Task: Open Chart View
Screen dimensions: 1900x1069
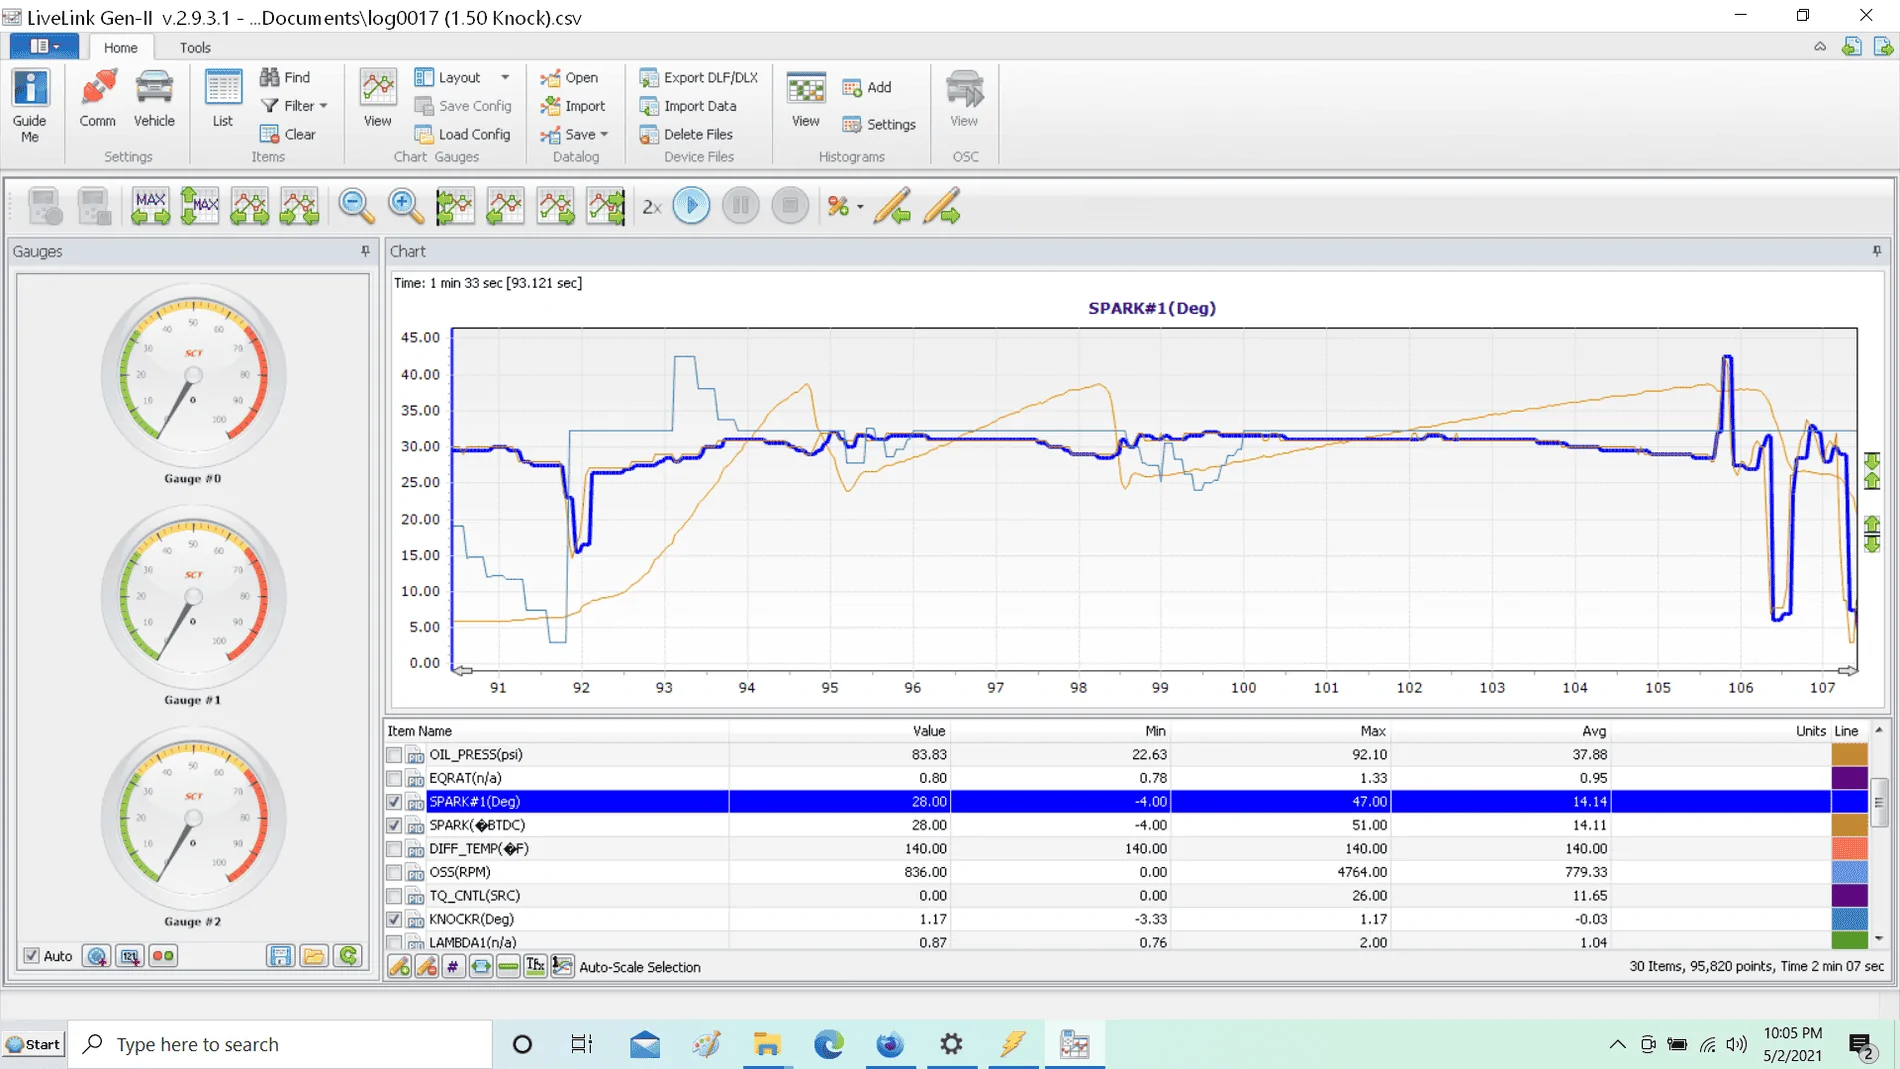Action: [x=377, y=99]
